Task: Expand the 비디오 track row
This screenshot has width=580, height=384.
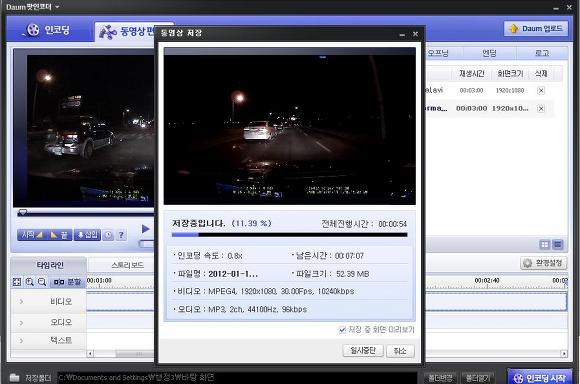Action: point(21,302)
